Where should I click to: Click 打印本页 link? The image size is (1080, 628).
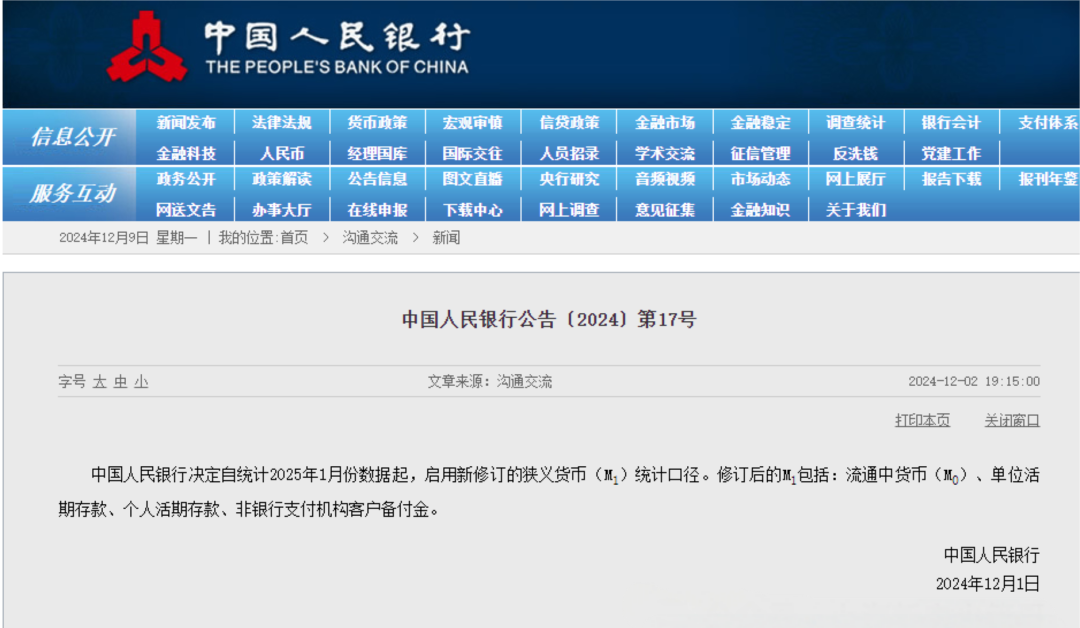[x=922, y=420]
